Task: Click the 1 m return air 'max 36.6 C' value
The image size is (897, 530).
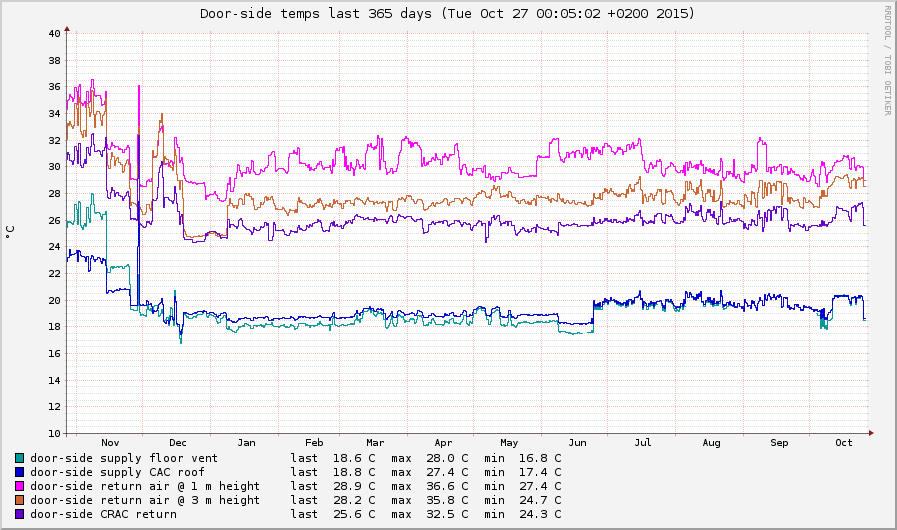Action: [x=430, y=487]
